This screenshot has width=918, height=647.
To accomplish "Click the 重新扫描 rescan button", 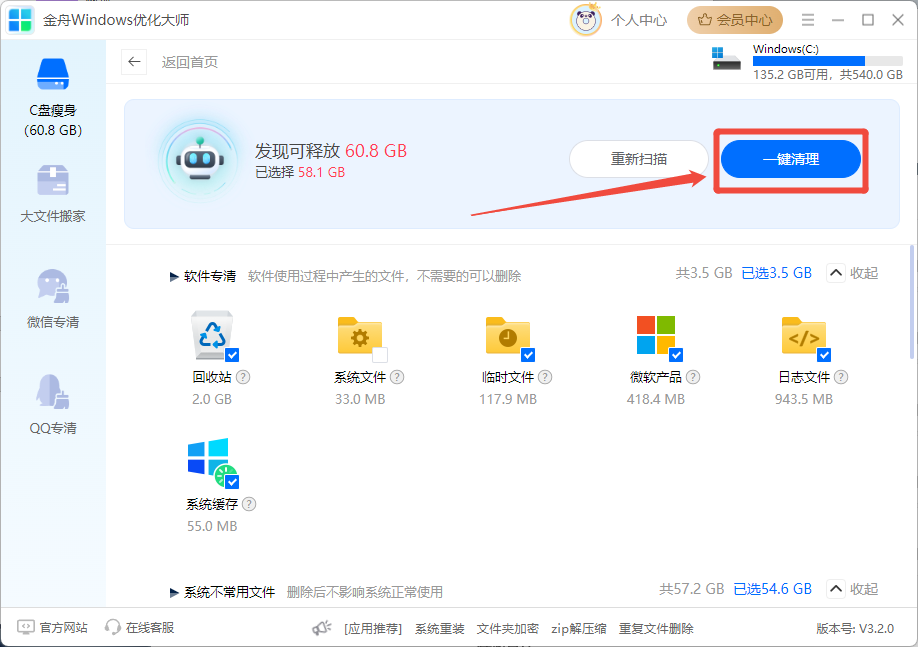I will 639,159.
